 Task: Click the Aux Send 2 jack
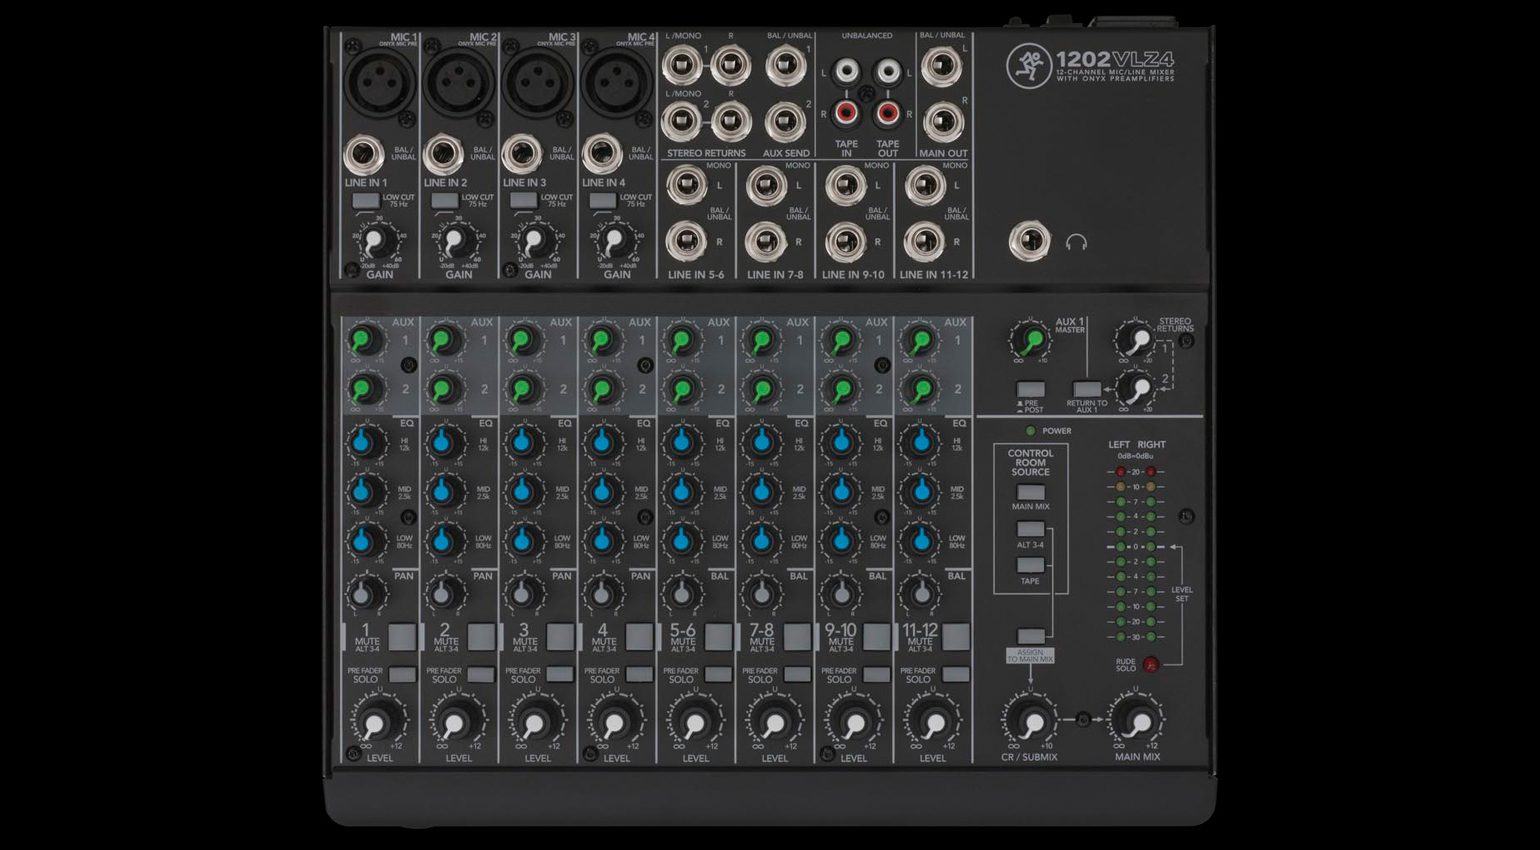pyautogui.click(x=786, y=121)
